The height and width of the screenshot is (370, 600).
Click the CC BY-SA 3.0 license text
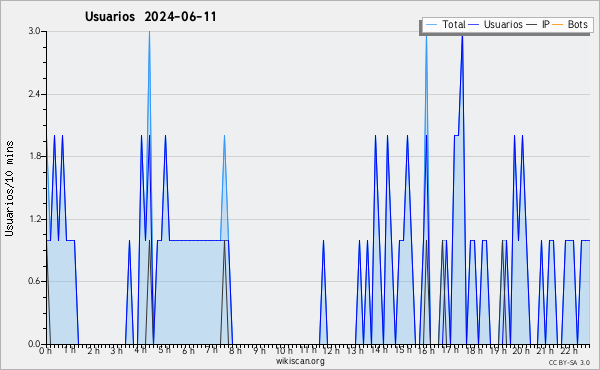(x=569, y=362)
